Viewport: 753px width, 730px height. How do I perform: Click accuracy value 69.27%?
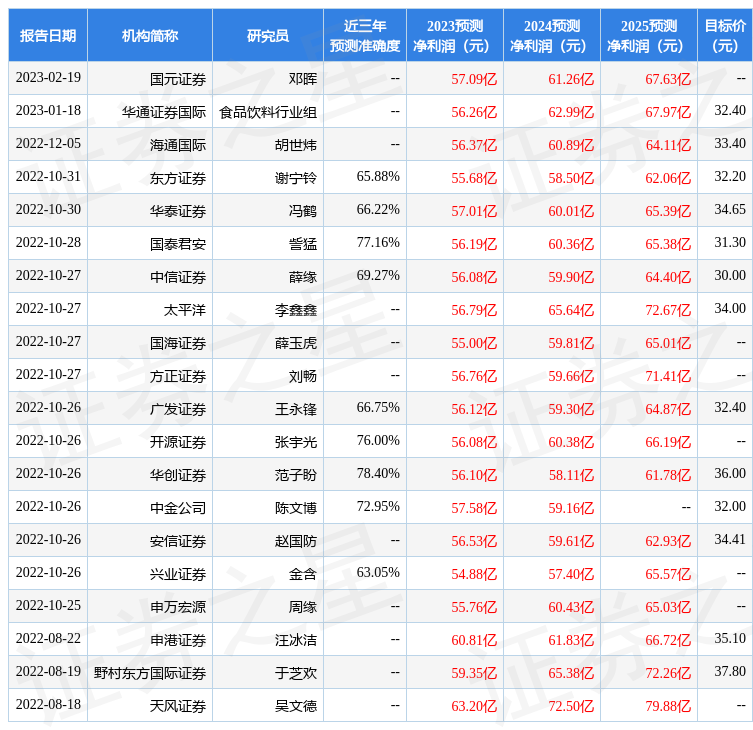coord(378,276)
